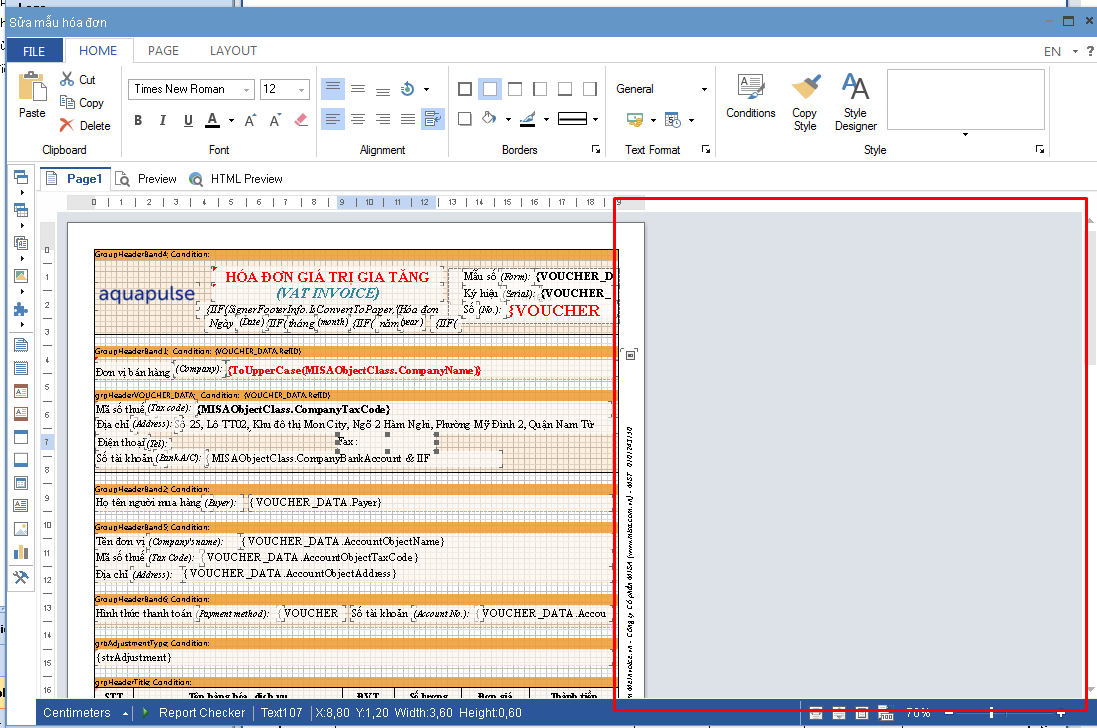
Task: Open the General text format dropdown
Action: click(662, 89)
